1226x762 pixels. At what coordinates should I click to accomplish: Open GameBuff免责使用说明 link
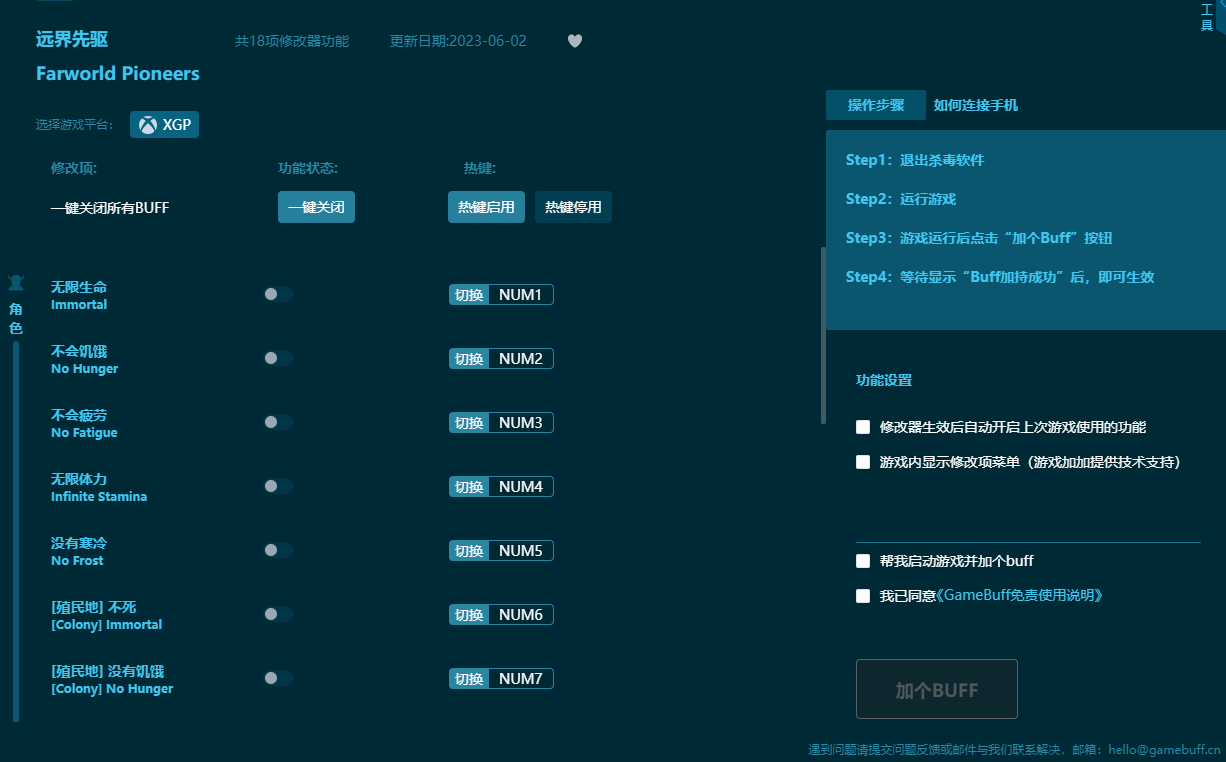coord(1020,595)
